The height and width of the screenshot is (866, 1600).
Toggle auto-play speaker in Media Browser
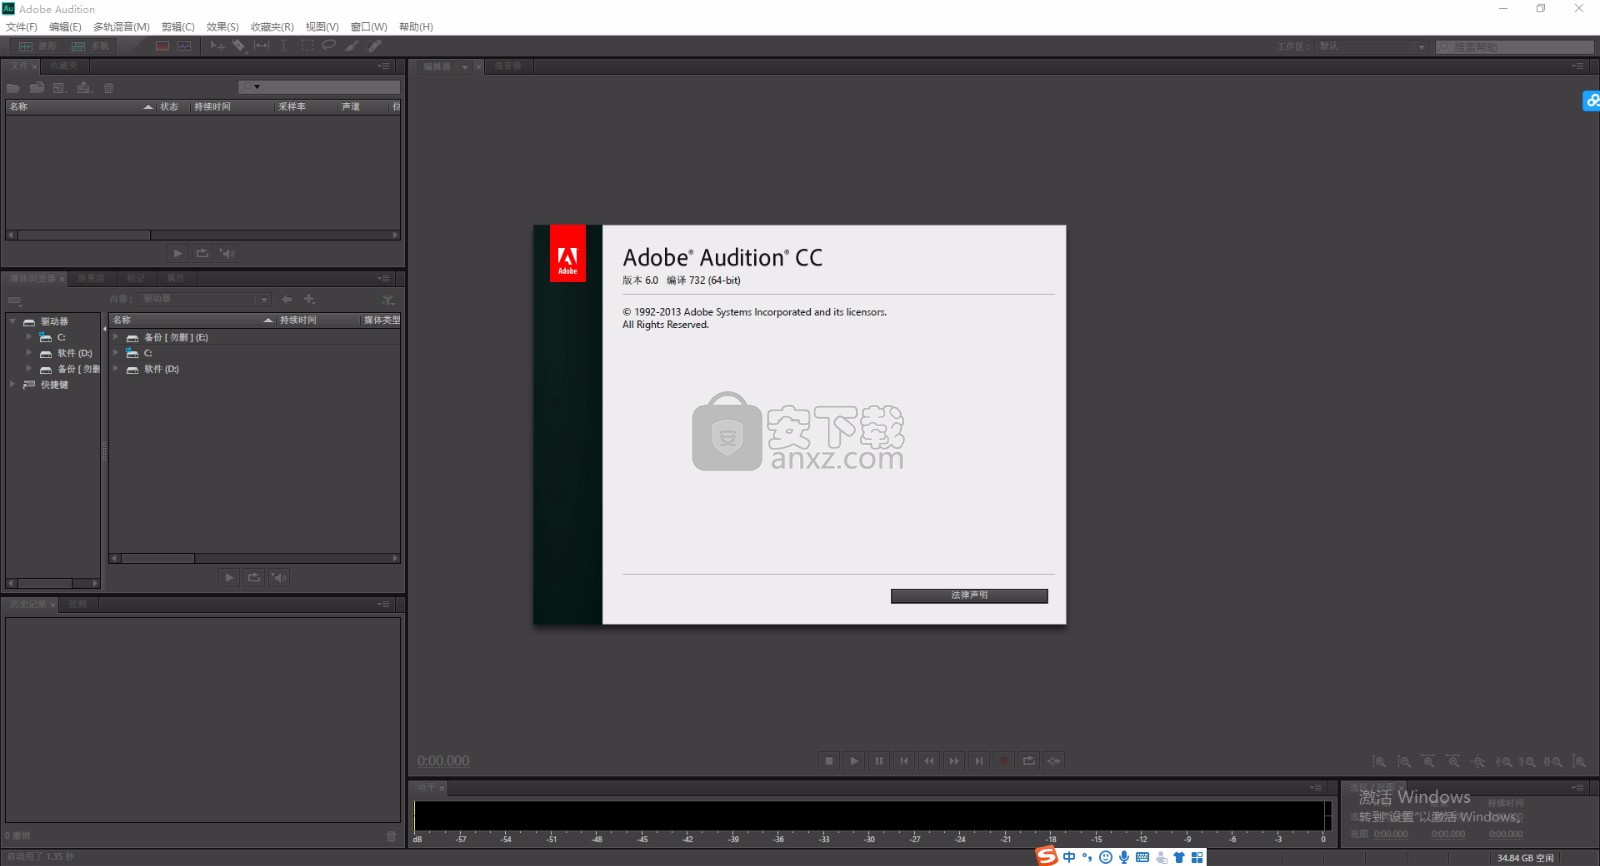pyautogui.click(x=279, y=578)
